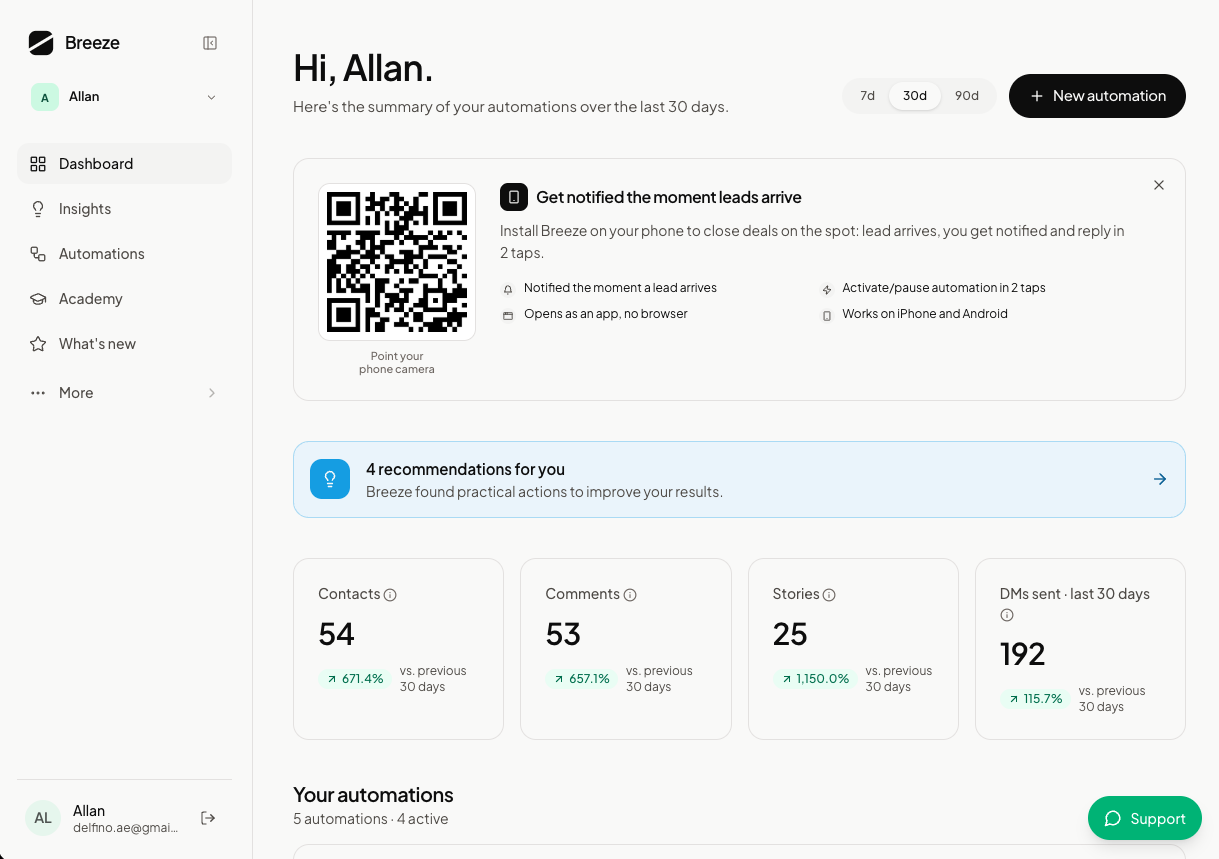This screenshot has height=859, width=1219.
Task: Open the What's new page
Action: [125, 344]
